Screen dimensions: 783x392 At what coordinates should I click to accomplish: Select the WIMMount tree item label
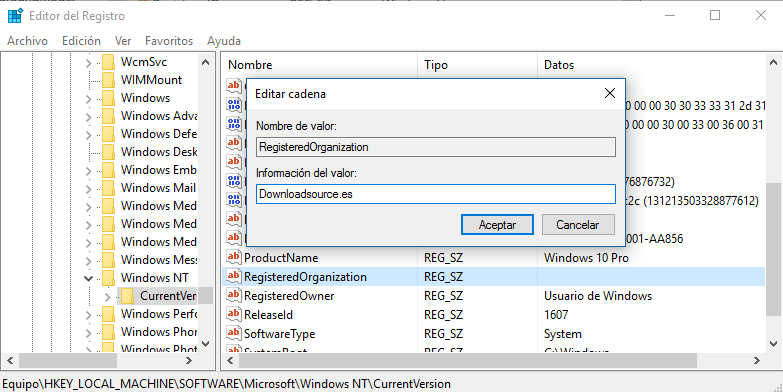point(151,80)
